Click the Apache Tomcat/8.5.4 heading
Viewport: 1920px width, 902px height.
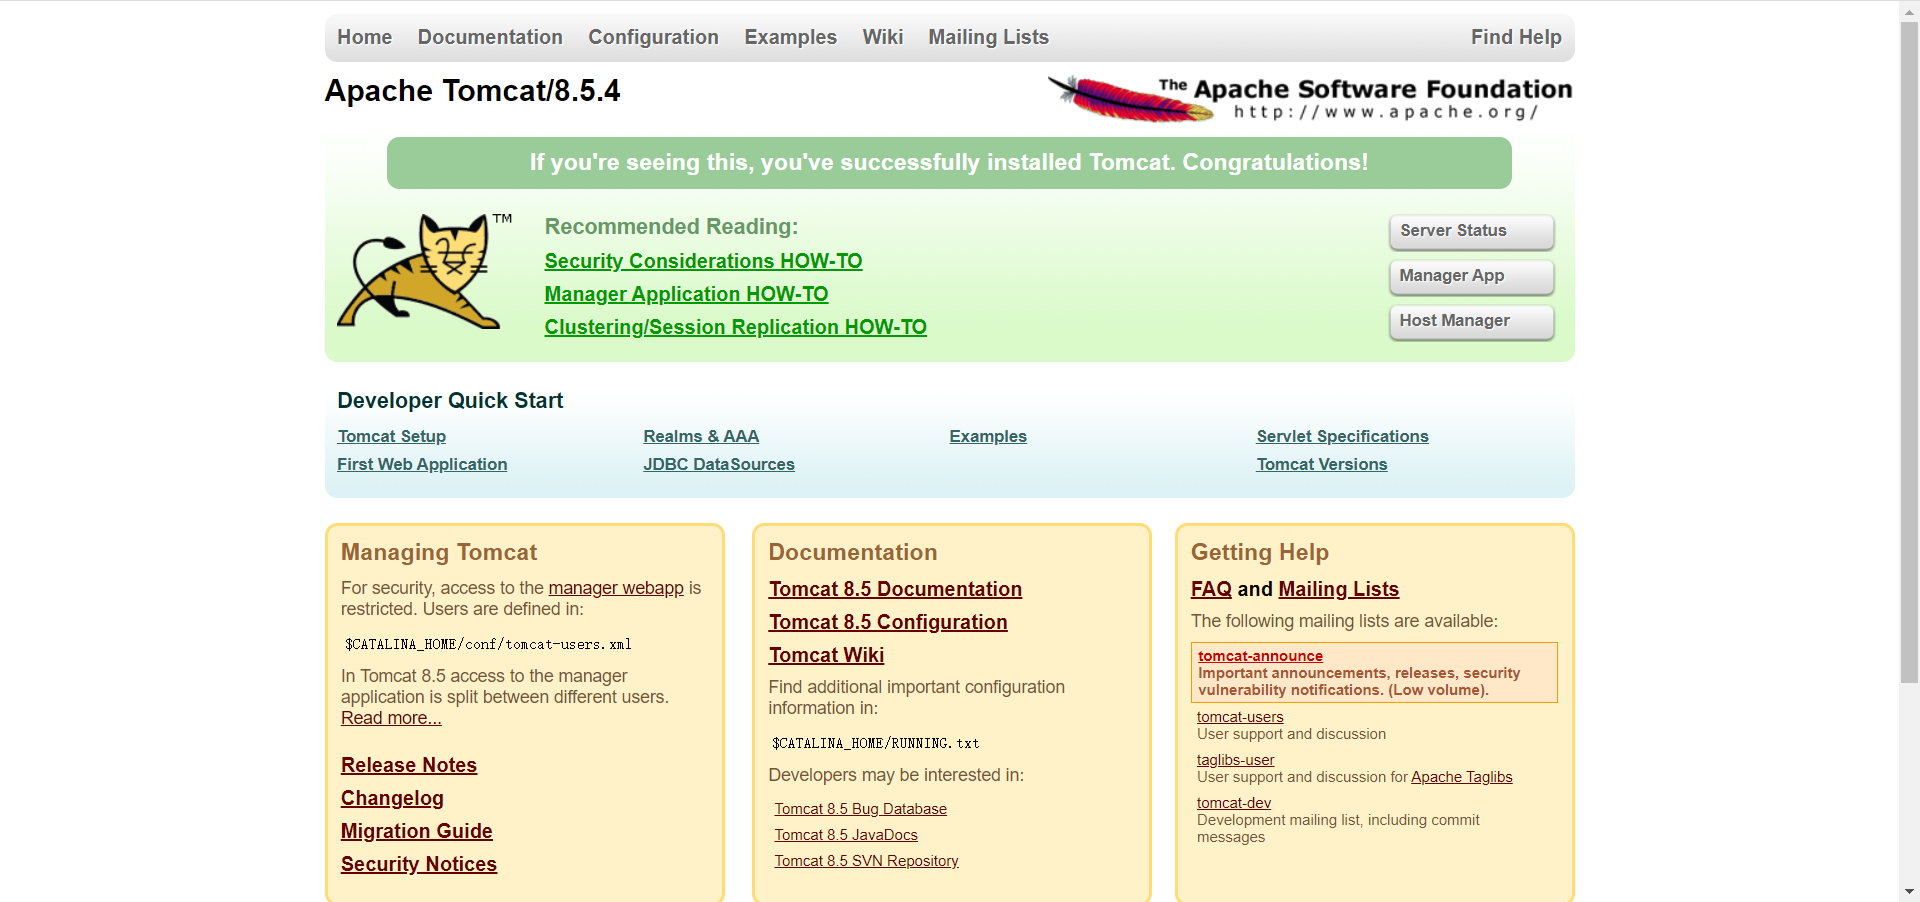472,91
